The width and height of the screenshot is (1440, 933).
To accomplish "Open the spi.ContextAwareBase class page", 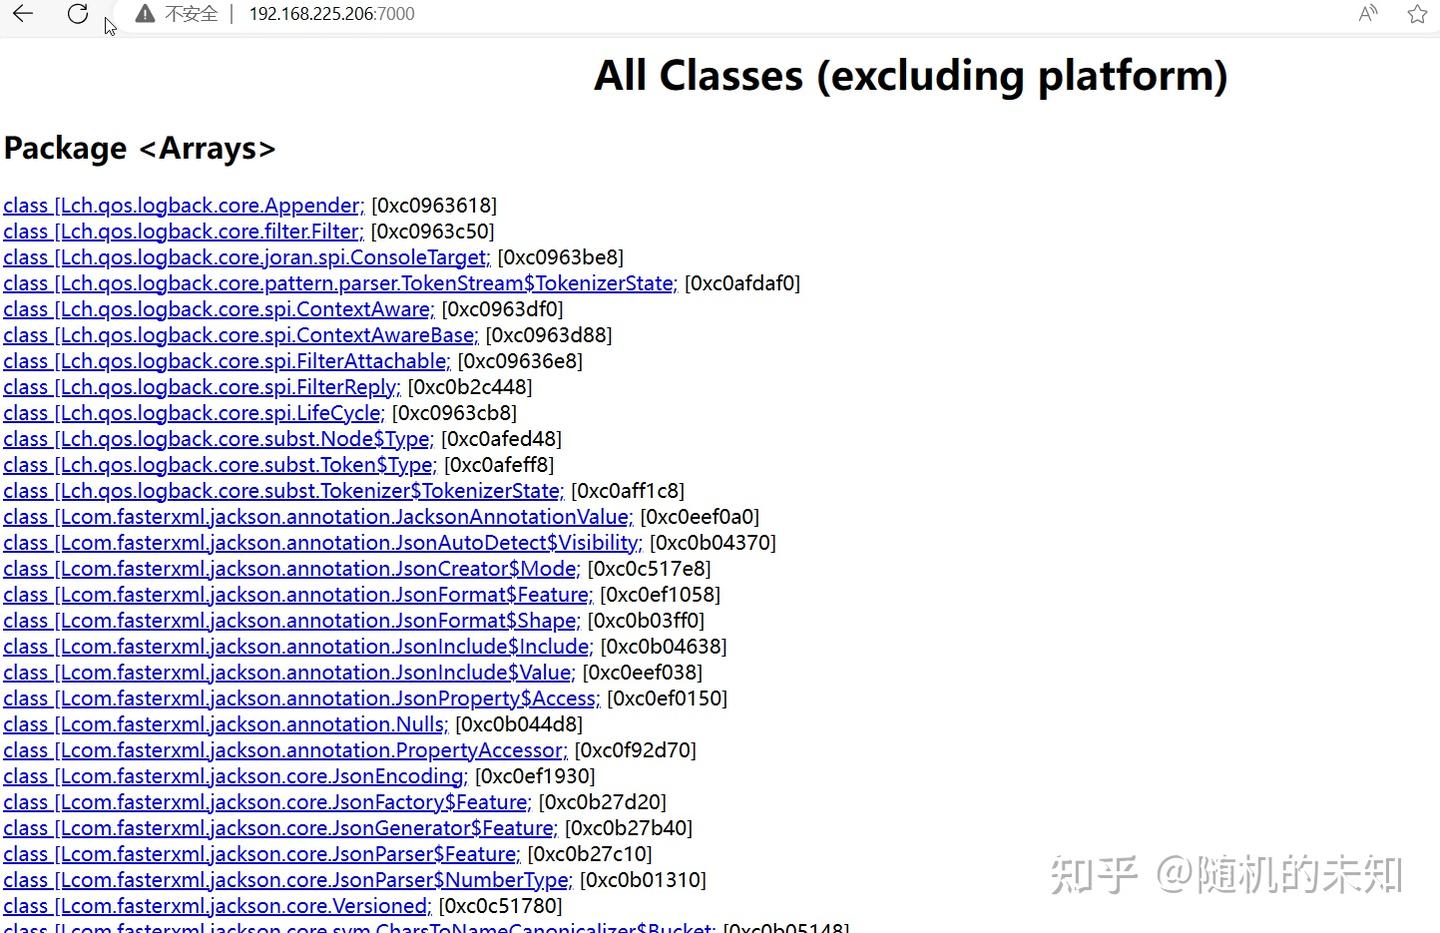I will [239, 335].
